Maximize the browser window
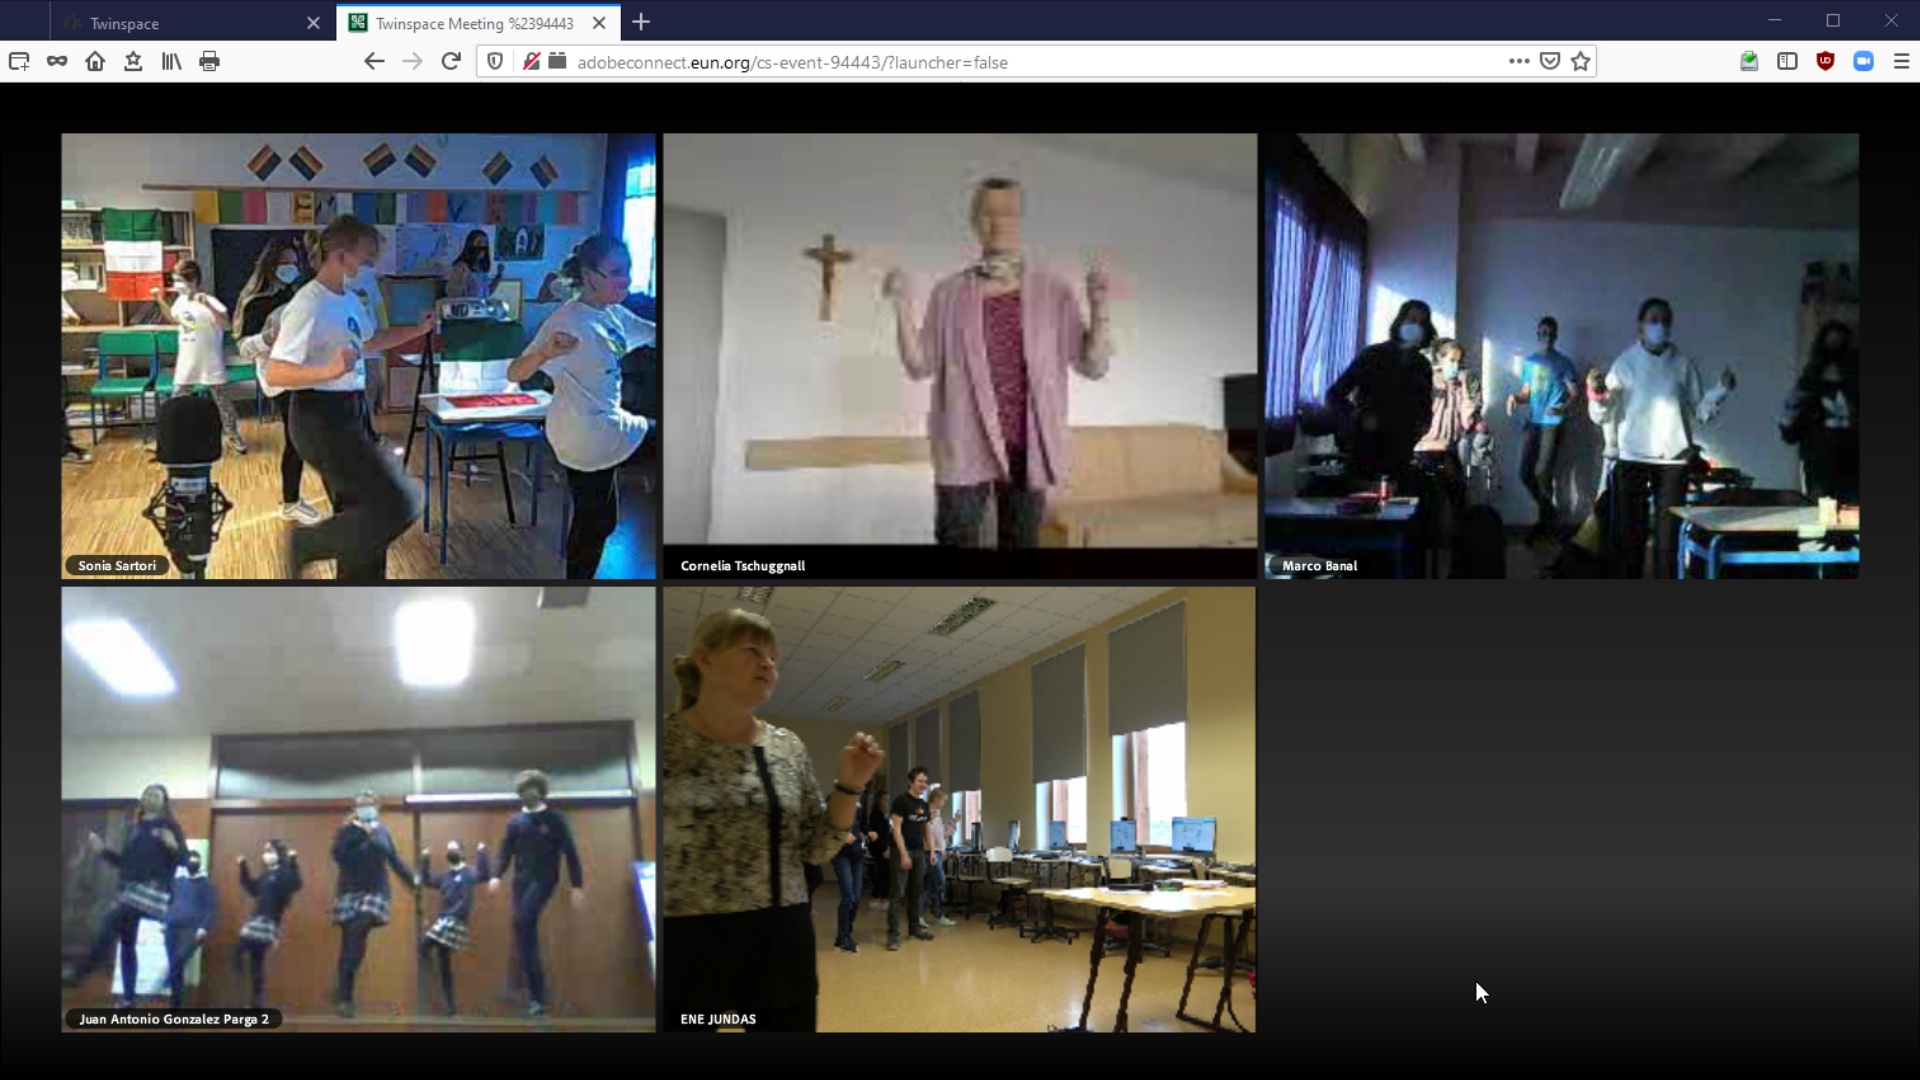The height and width of the screenshot is (1080, 1920). tap(1833, 20)
